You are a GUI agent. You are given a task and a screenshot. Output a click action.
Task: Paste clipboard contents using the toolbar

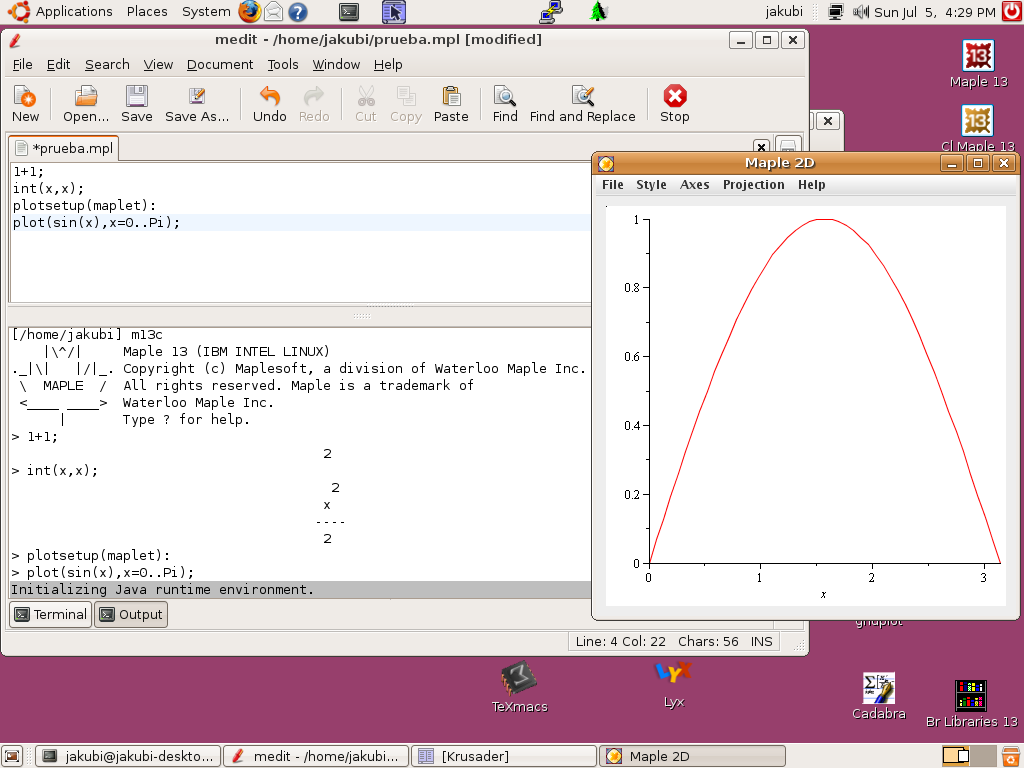[451, 104]
